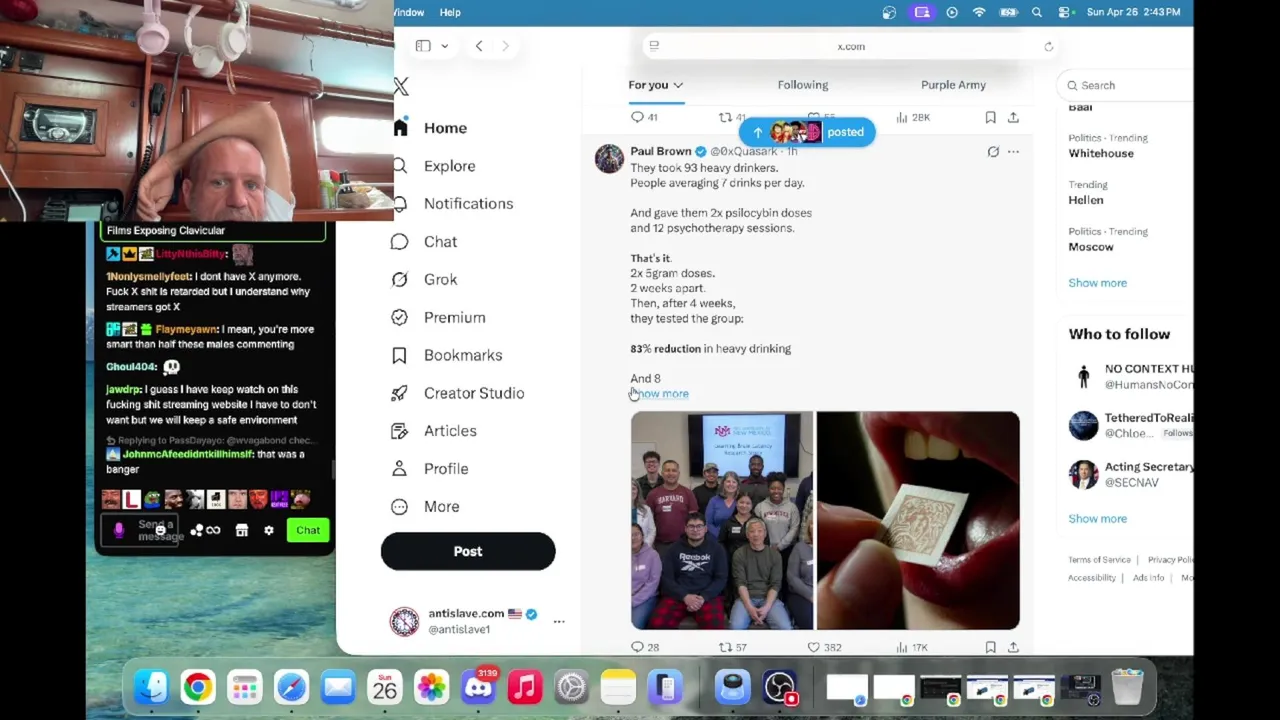Open Spotlight search in menu bar
Image resolution: width=1280 pixels, height=720 pixels.
(x=1037, y=12)
